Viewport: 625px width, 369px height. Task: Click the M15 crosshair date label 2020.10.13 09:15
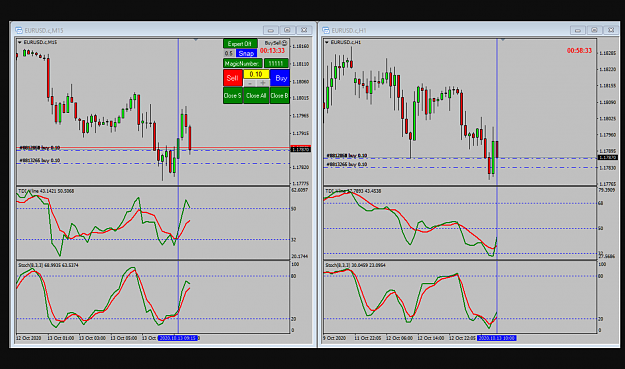tap(178, 338)
